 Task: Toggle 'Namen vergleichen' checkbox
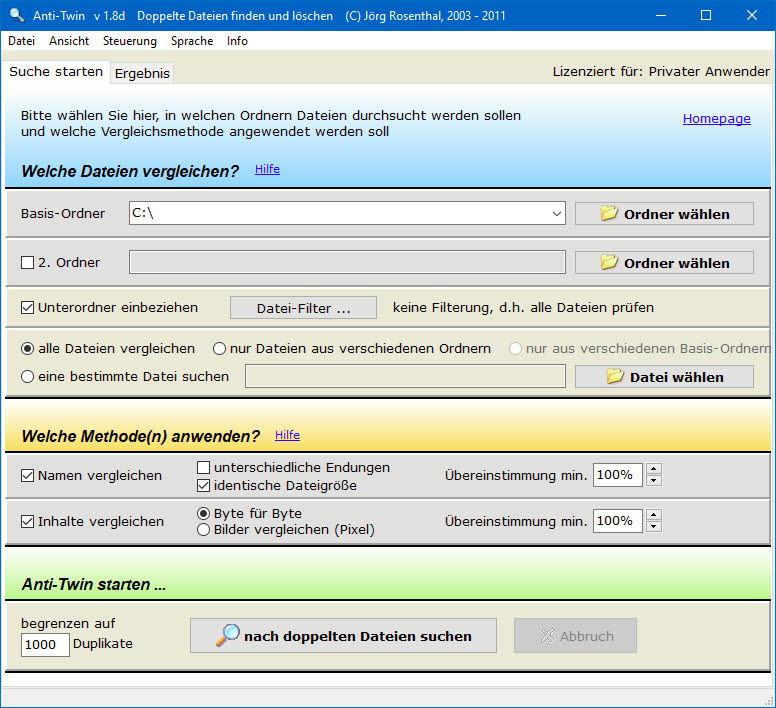[x=27, y=475]
